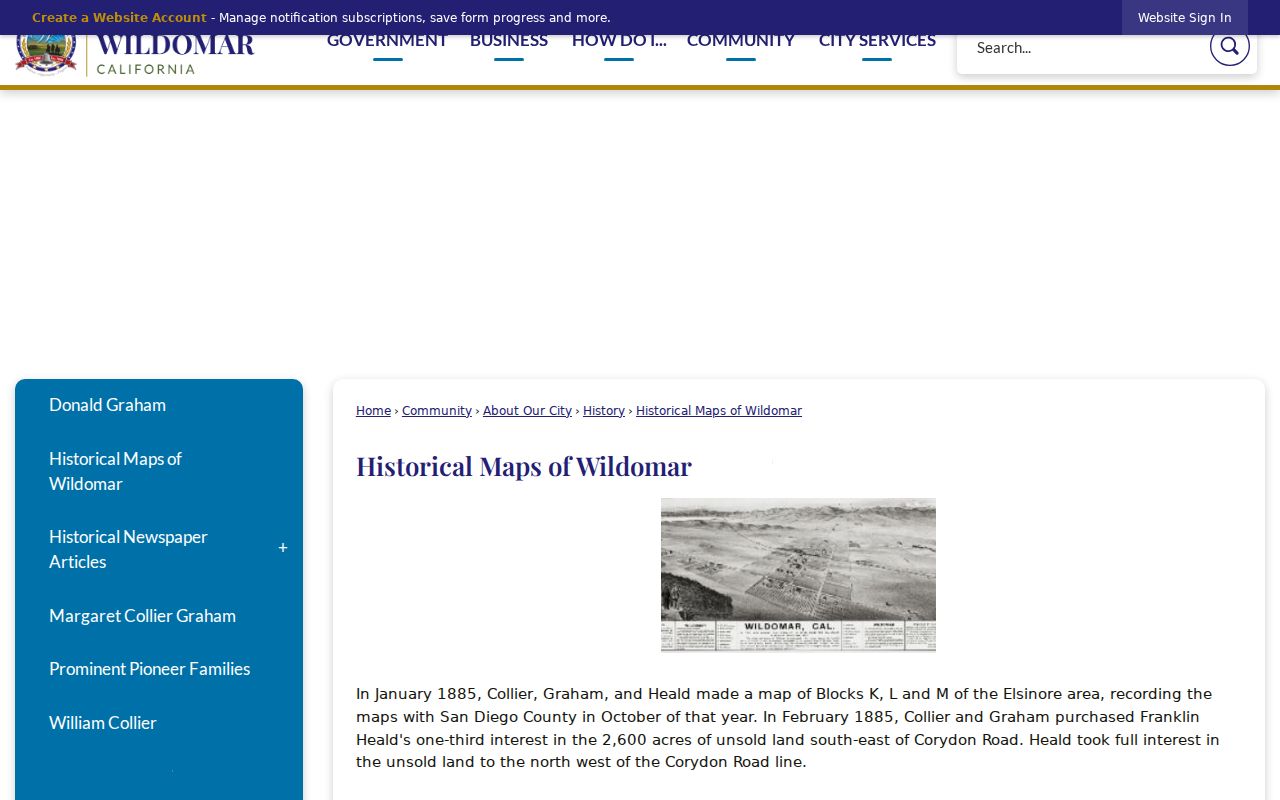Click the Historical Maps of Wildomar heading

pos(524,467)
